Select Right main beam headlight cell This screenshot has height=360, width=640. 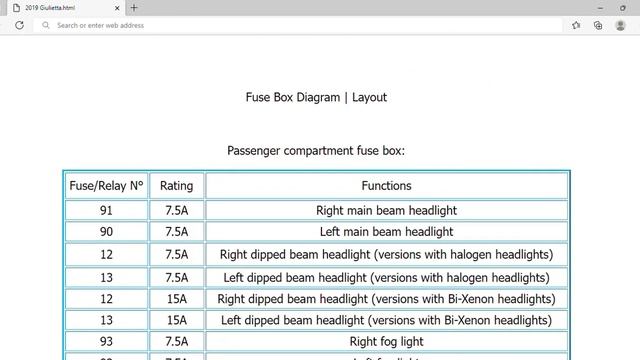387,210
